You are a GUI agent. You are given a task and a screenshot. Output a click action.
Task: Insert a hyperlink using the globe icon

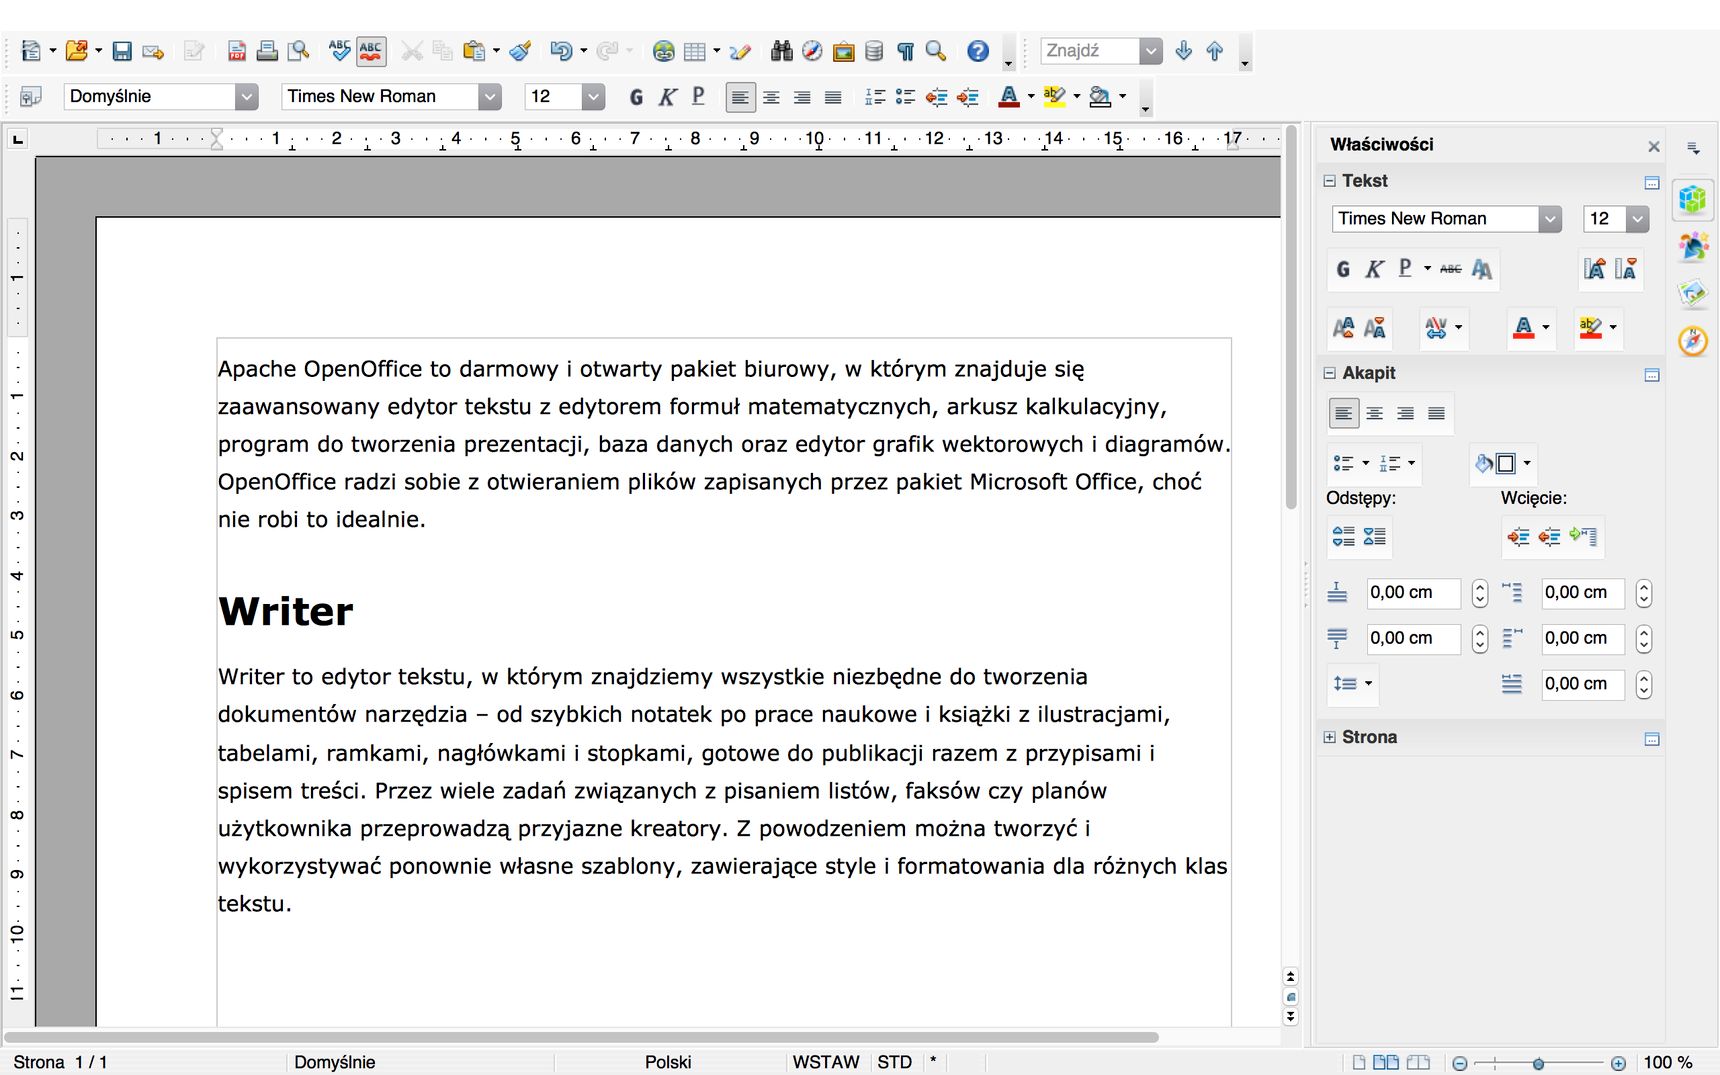[x=663, y=51]
